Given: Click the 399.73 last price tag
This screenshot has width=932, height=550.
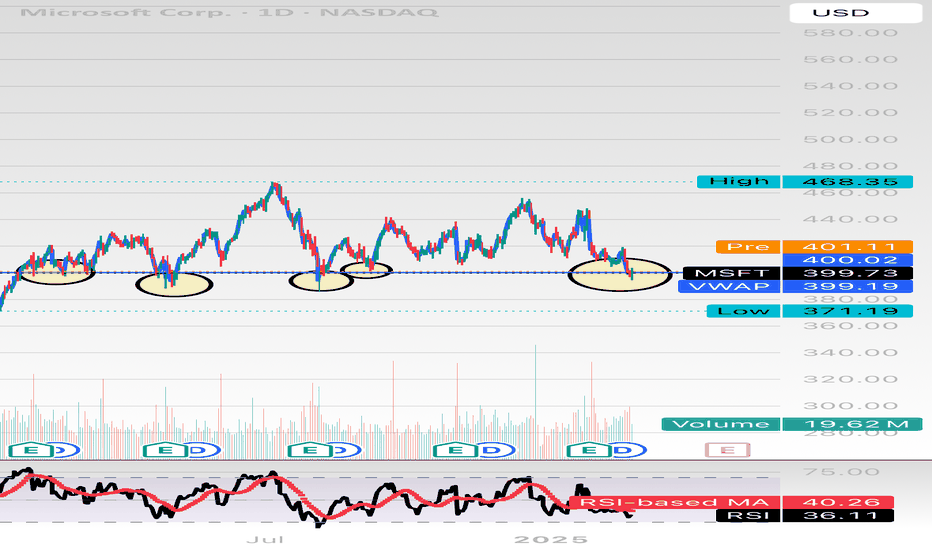Looking at the screenshot, I should [x=848, y=273].
